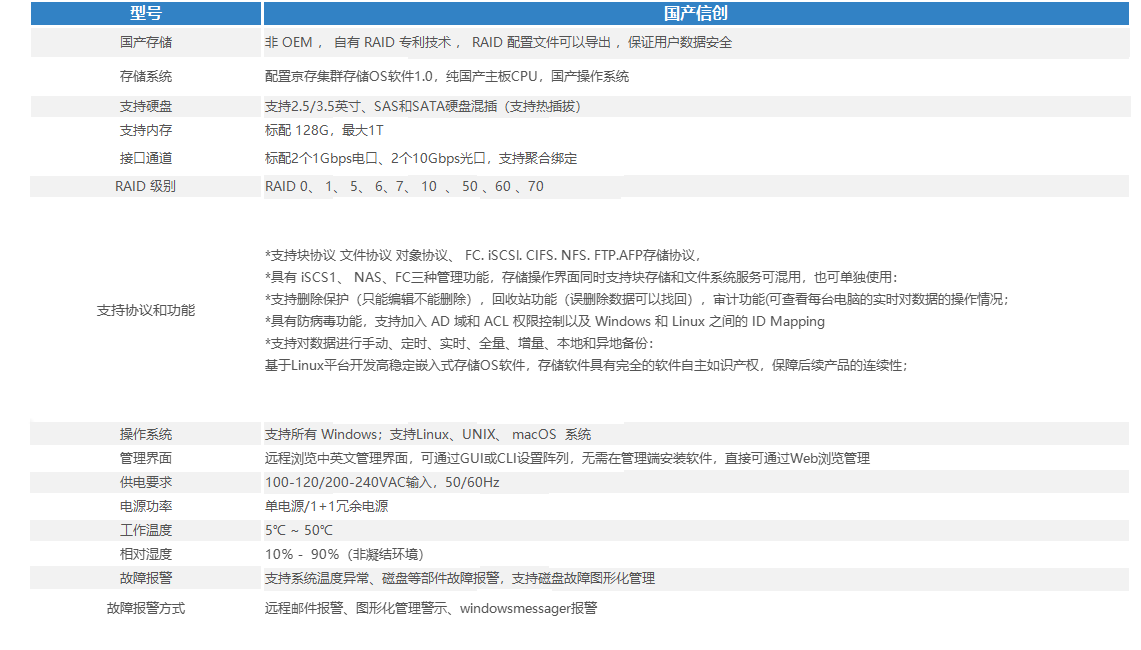
Task: Select the 支持协议和功能 row label
Action: [x=146, y=310]
